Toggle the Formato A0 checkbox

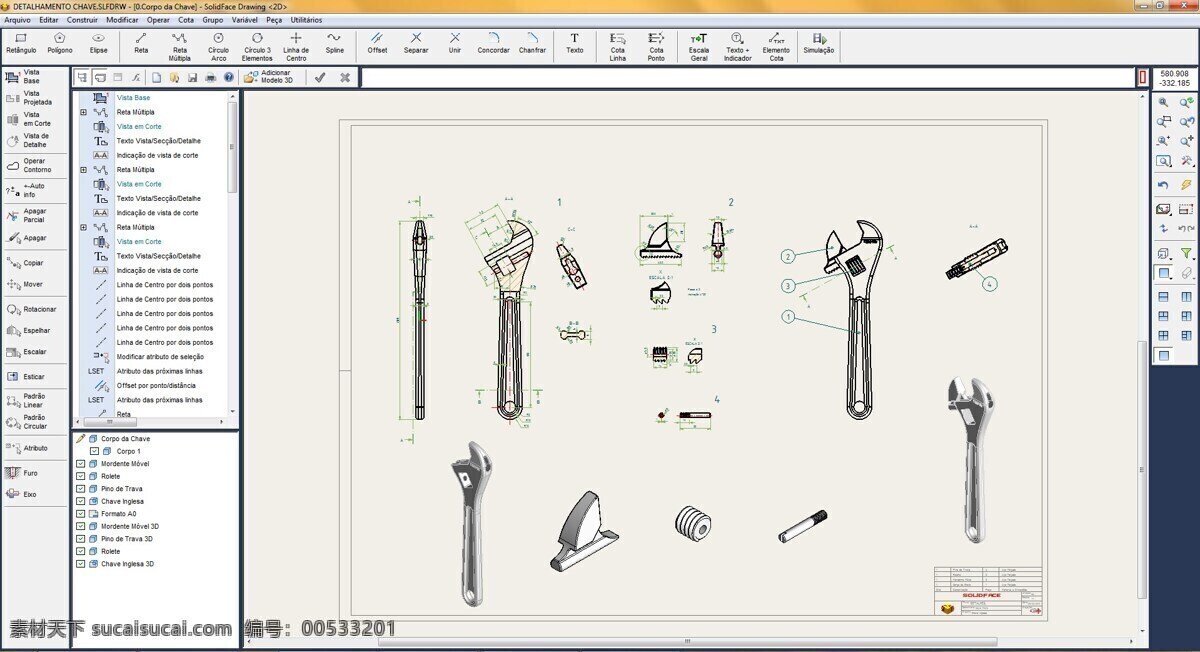click(81, 514)
